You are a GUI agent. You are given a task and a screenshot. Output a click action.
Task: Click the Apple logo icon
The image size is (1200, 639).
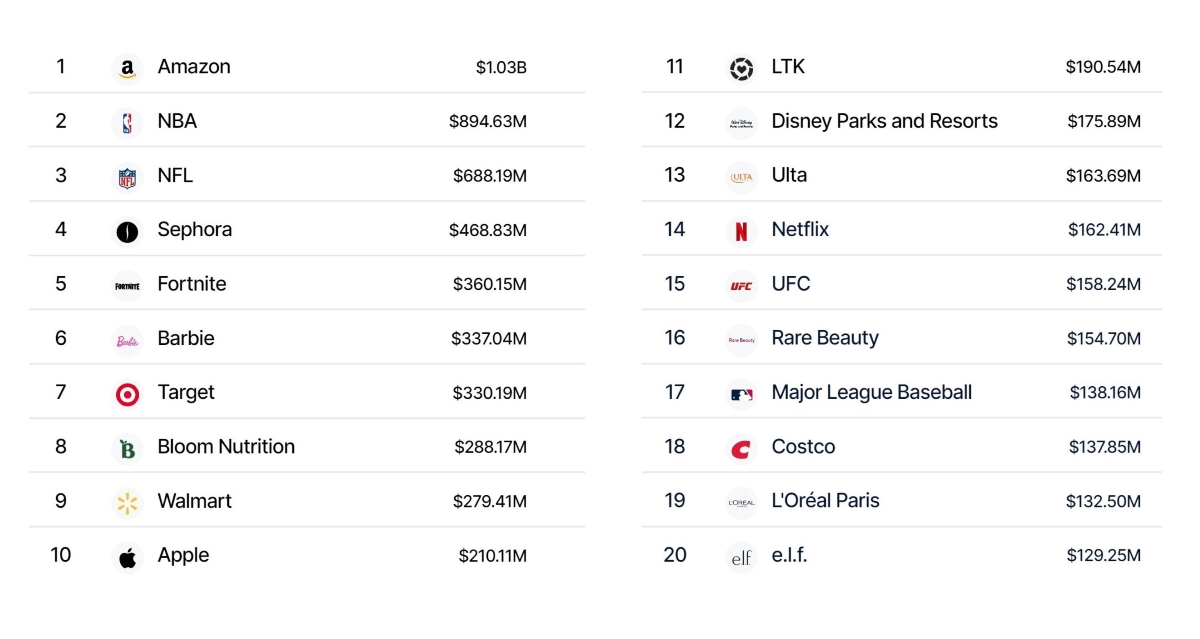click(x=127, y=557)
